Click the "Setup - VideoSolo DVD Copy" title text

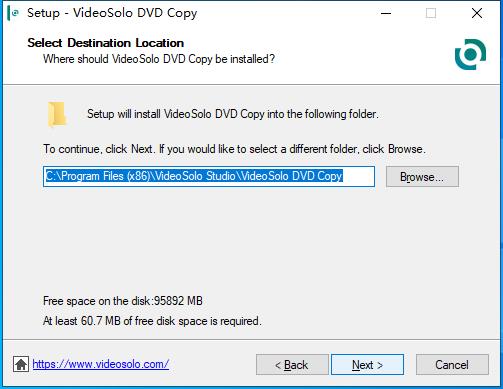[112, 13]
